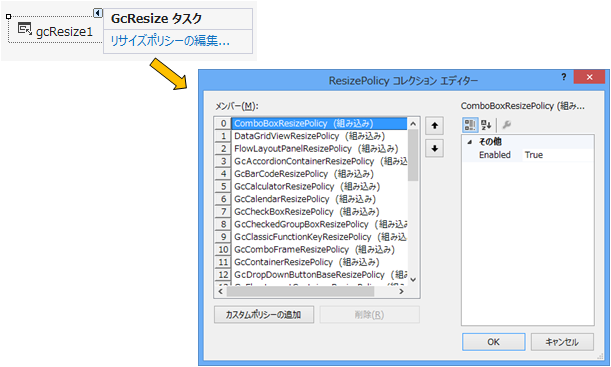The height and width of the screenshot is (367, 611).
Task: Select ComboBoxResizePolicy in members list
Action: 319,124
